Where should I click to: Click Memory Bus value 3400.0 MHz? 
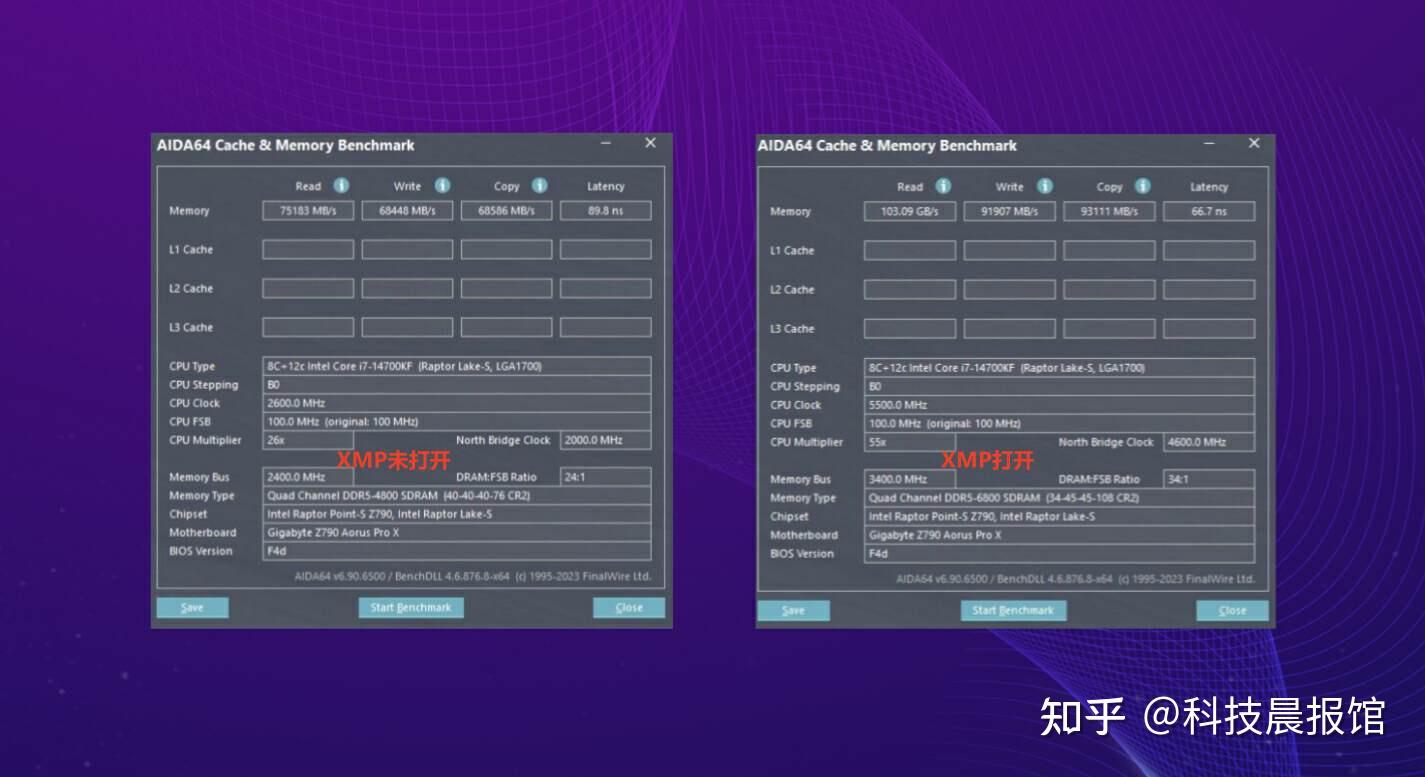[910, 479]
